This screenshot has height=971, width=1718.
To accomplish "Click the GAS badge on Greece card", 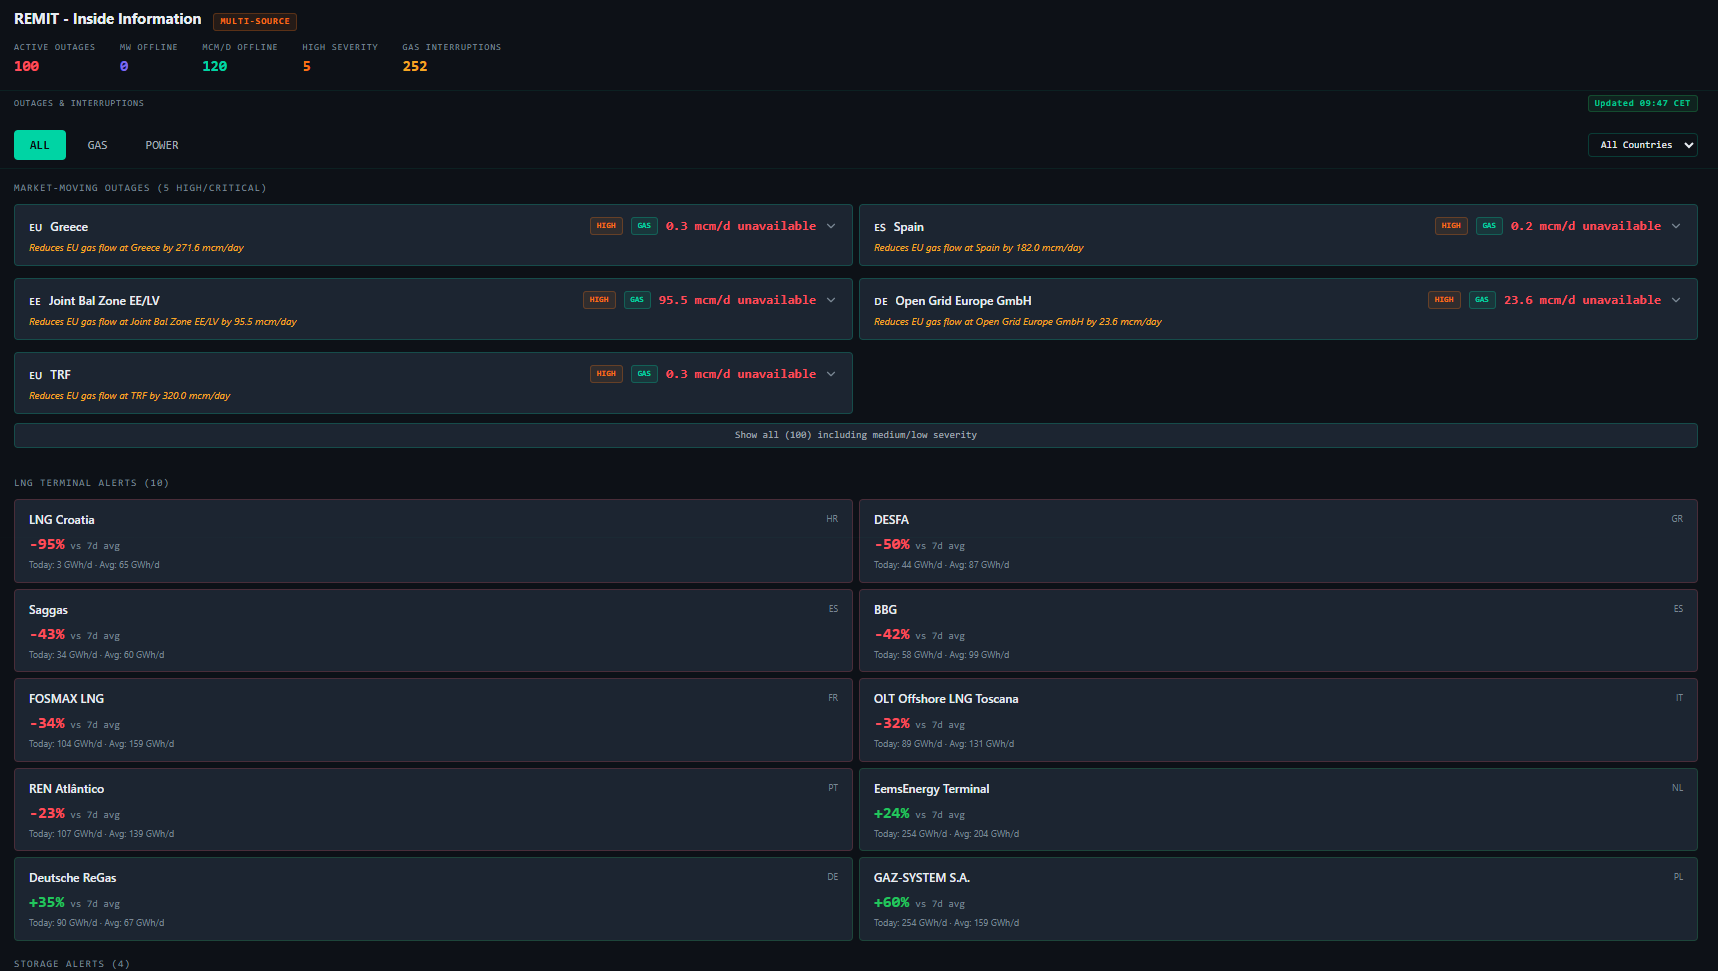I will pyautogui.click(x=644, y=226).
